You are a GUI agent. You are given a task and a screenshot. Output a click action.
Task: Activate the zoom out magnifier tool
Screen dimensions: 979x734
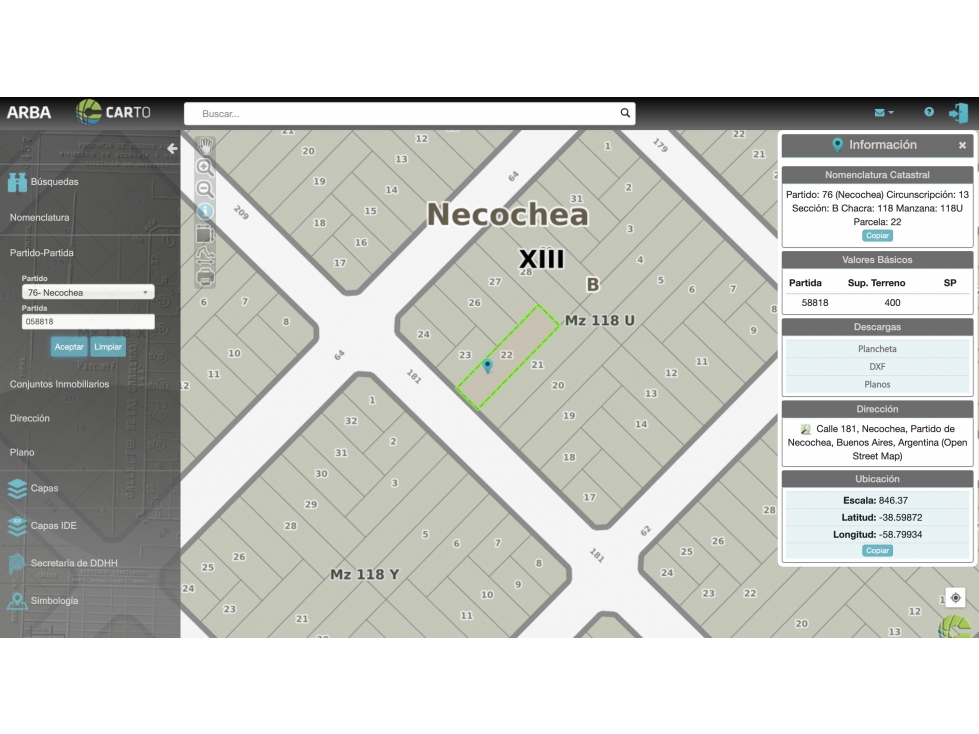[x=205, y=189]
